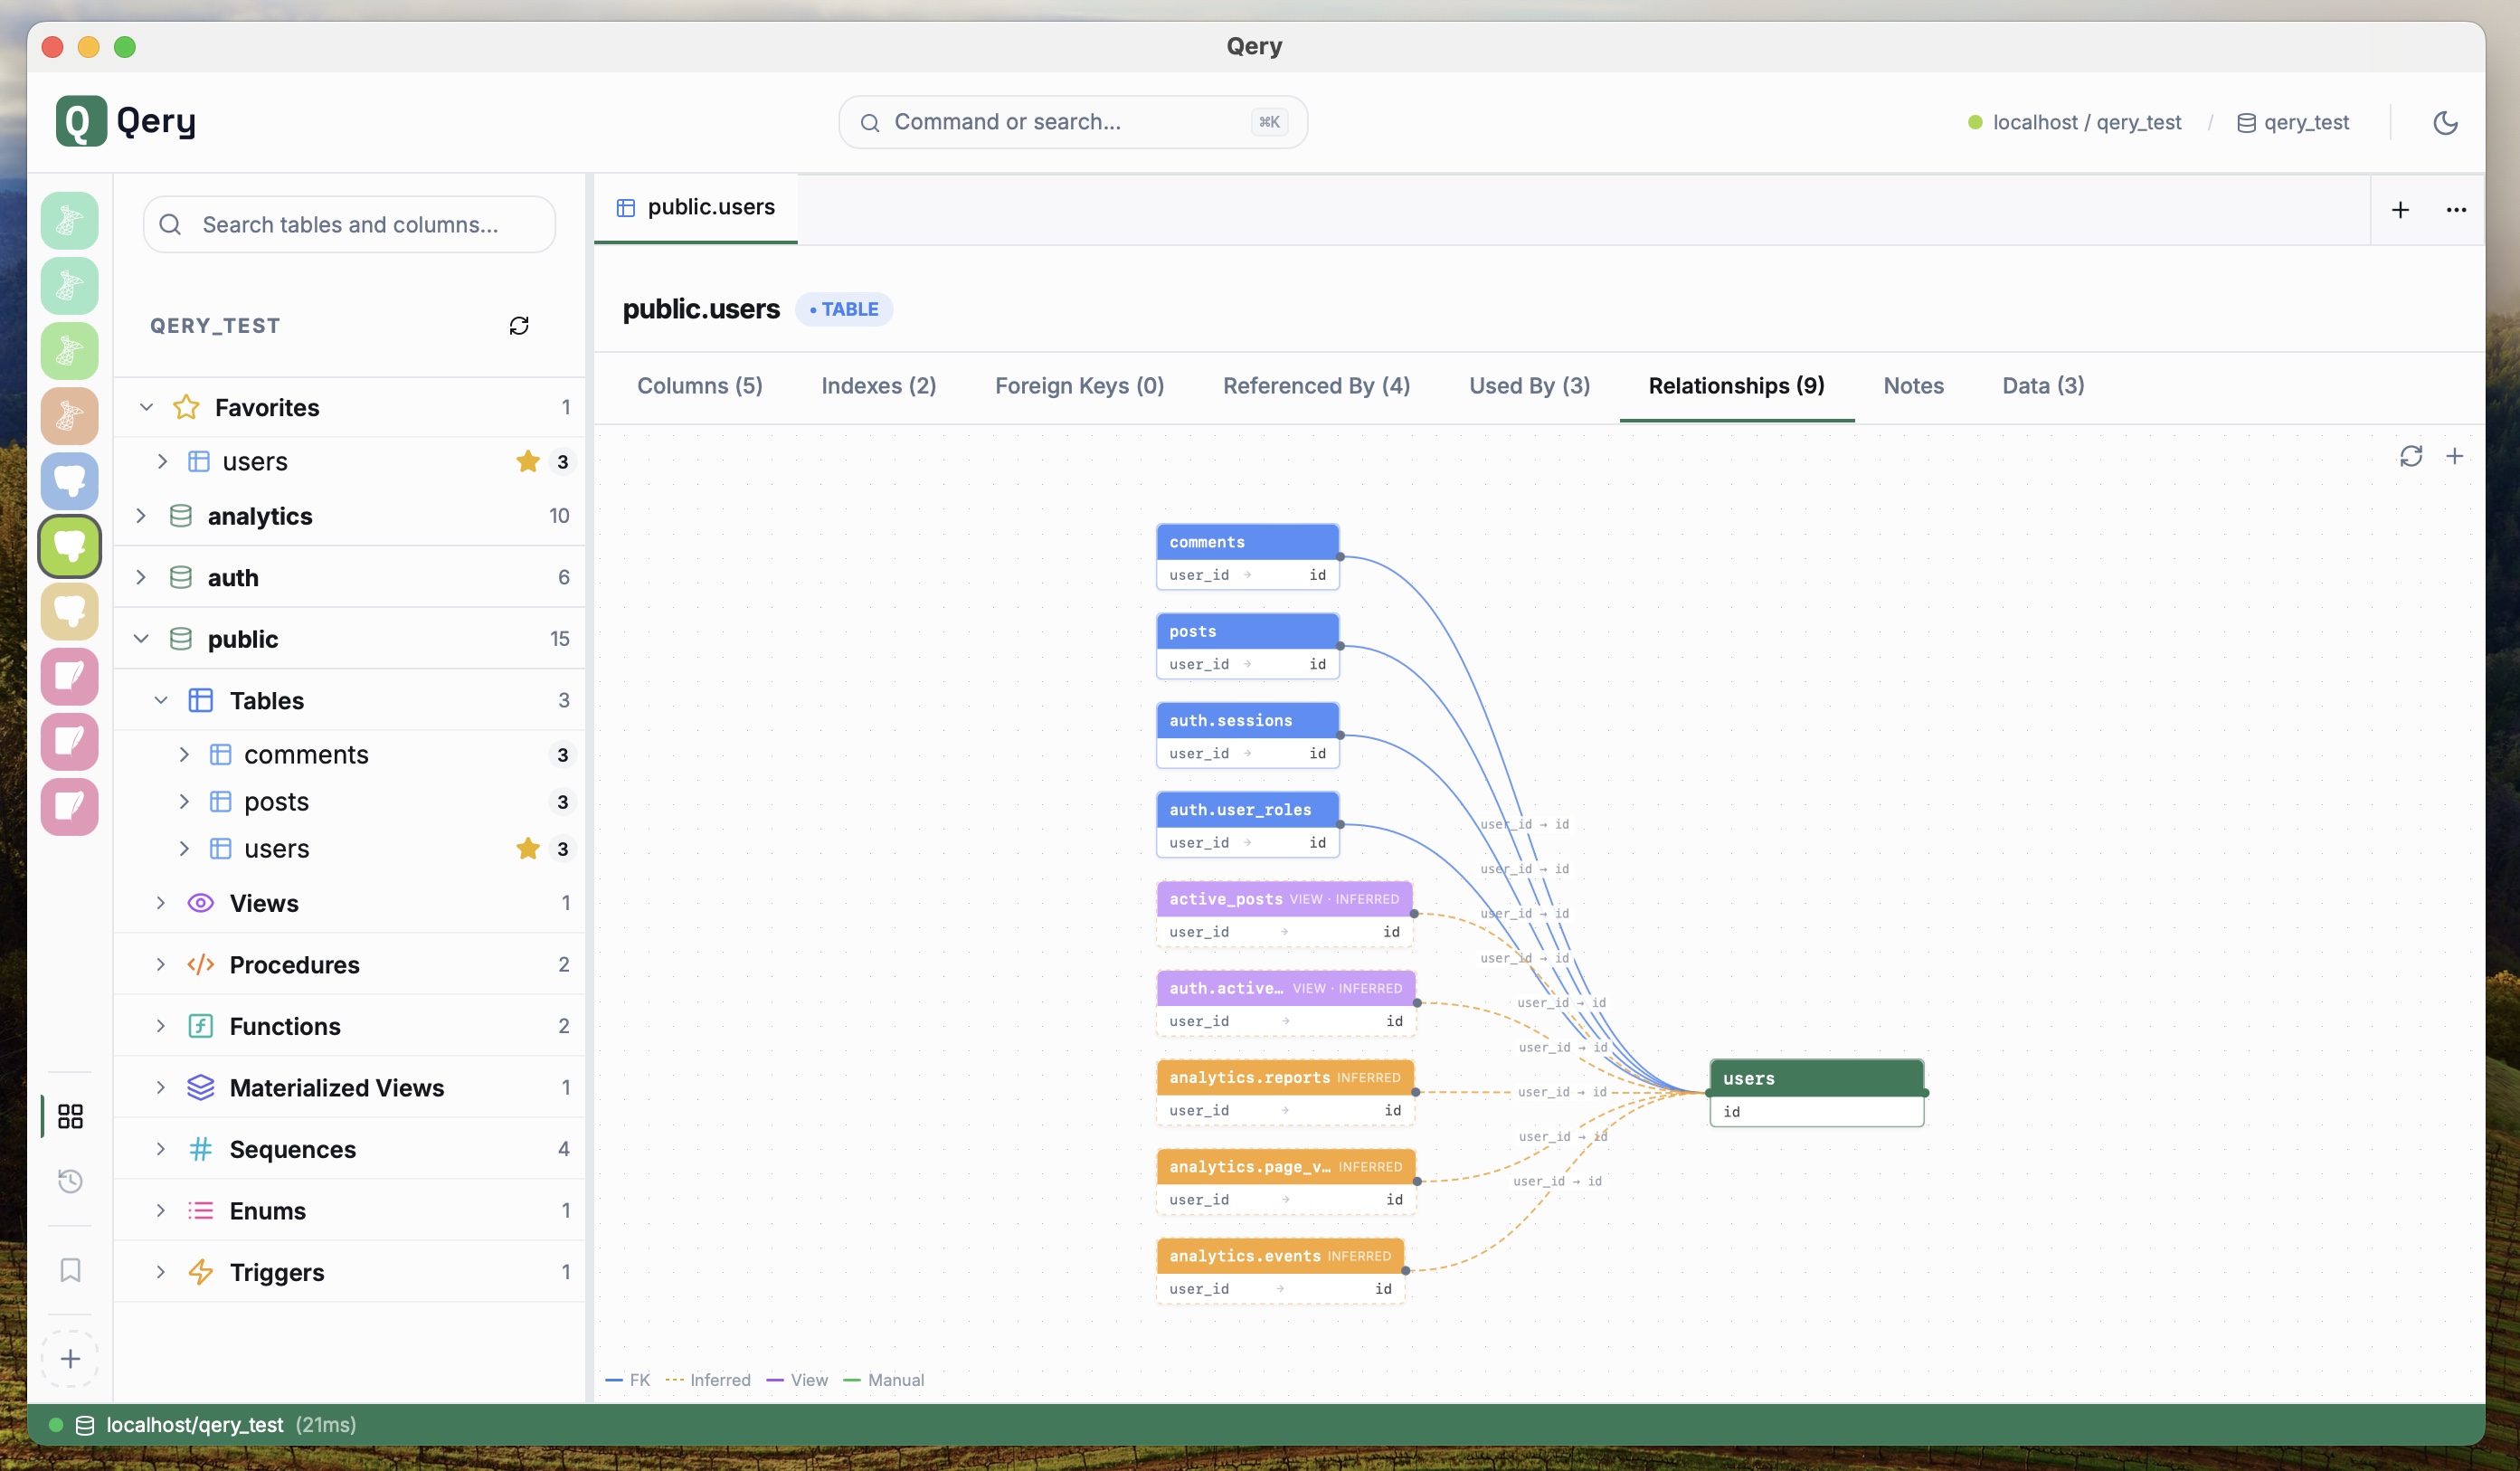2520x1471 pixels.
Task: Open the Indexes (2) tab
Action: (878, 386)
